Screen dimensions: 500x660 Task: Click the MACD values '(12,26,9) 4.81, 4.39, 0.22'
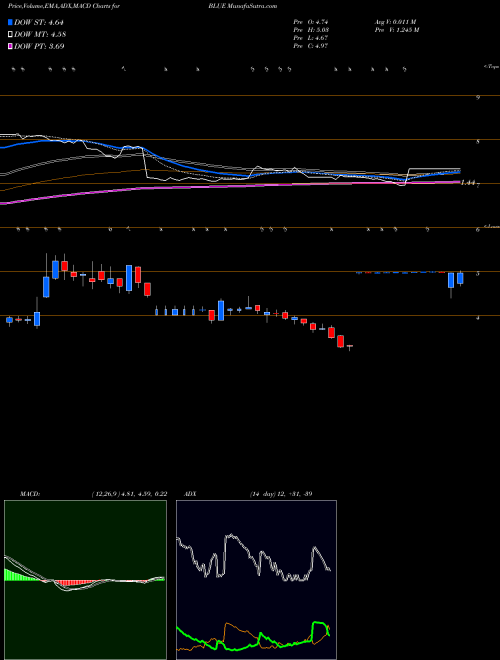point(129,494)
